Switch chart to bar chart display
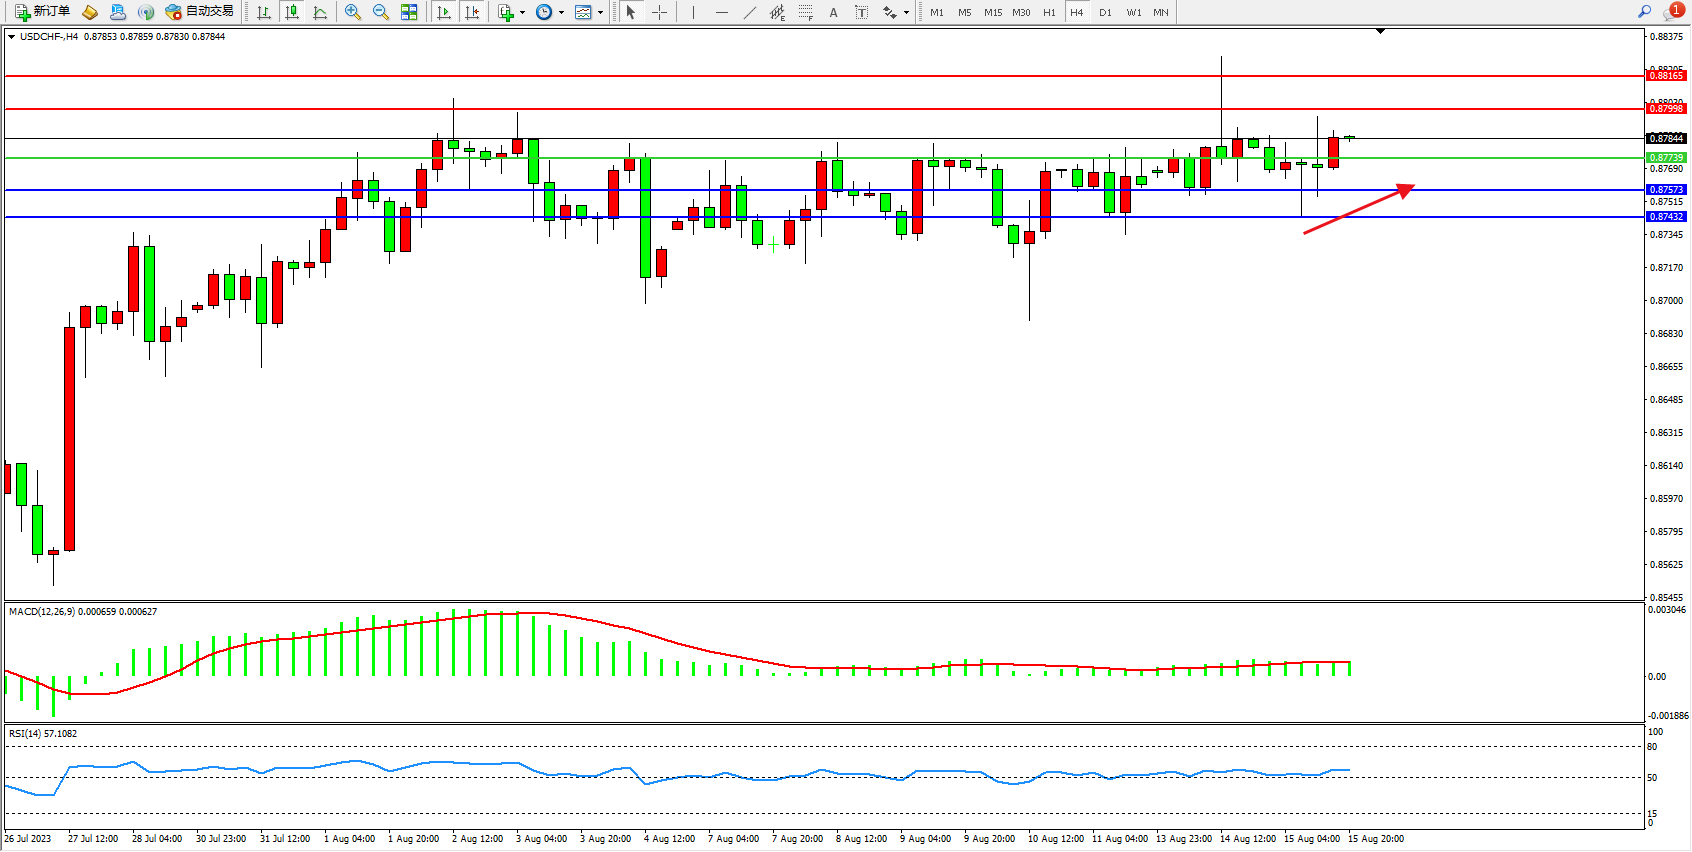Viewport: 1692px width, 852px height. click(264, 12)
